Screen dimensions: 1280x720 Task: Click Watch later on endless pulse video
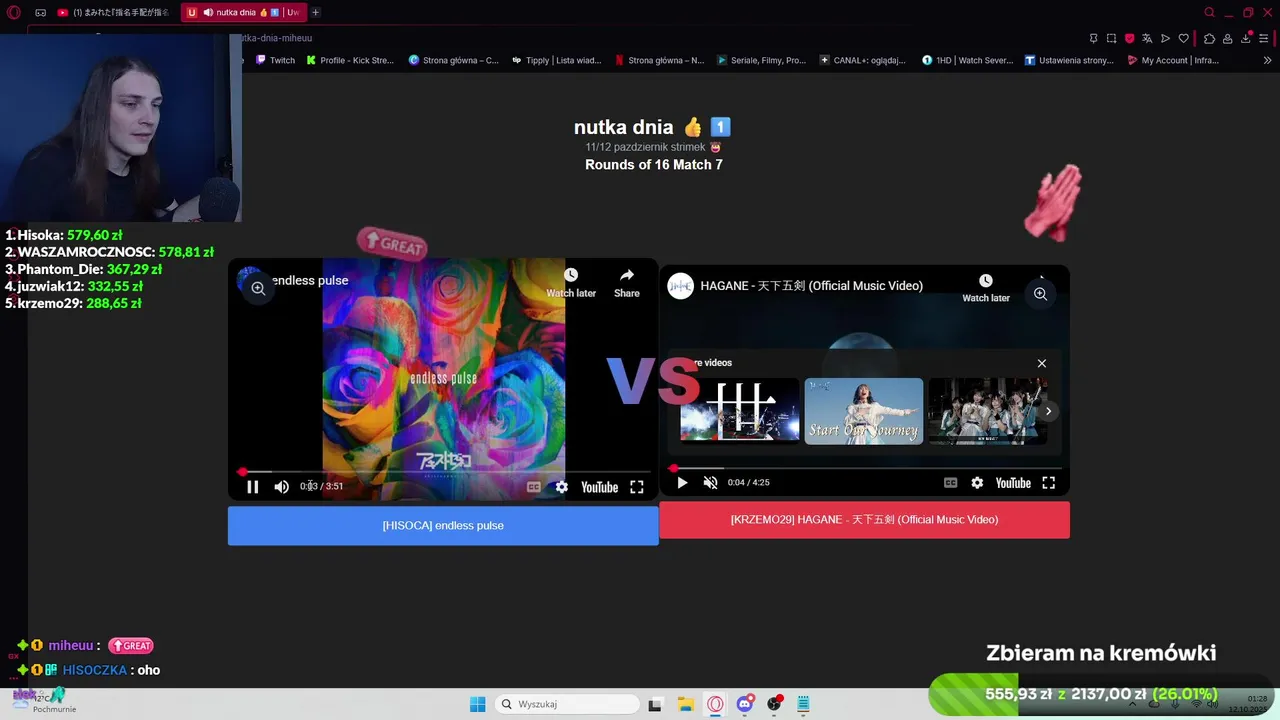pos(571,283)
